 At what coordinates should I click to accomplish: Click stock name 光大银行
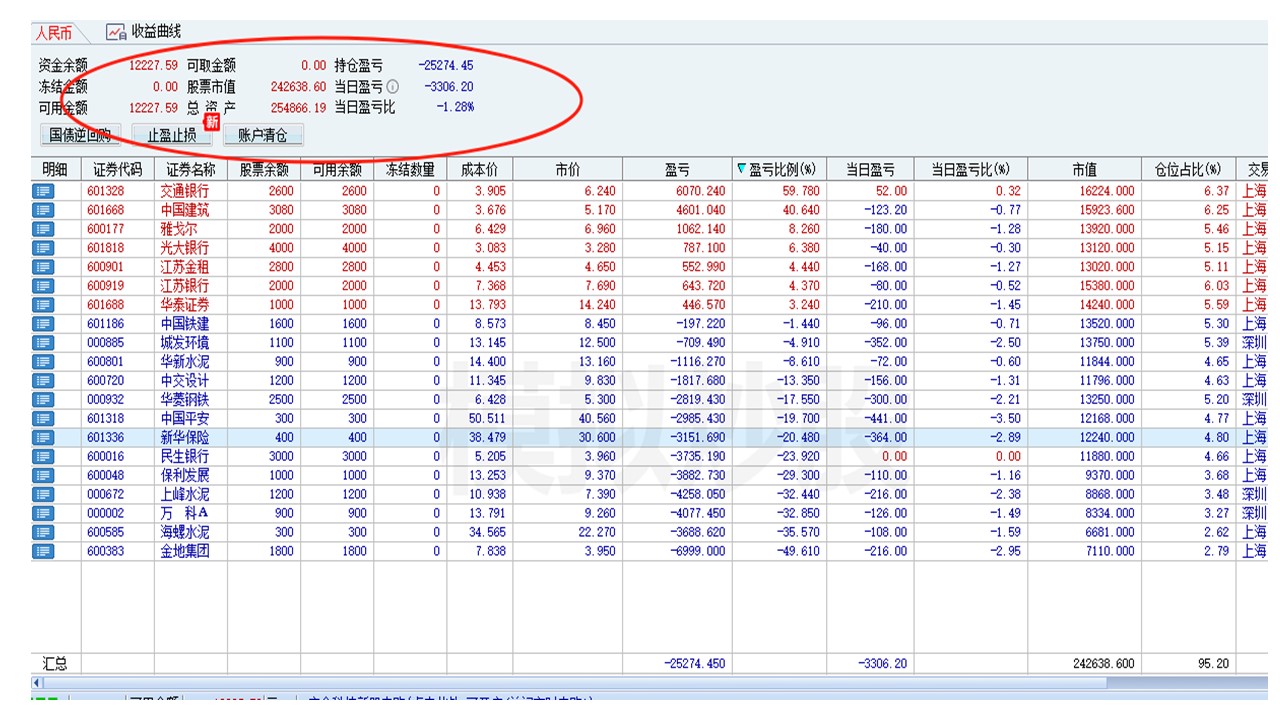[x=185, y=248]
